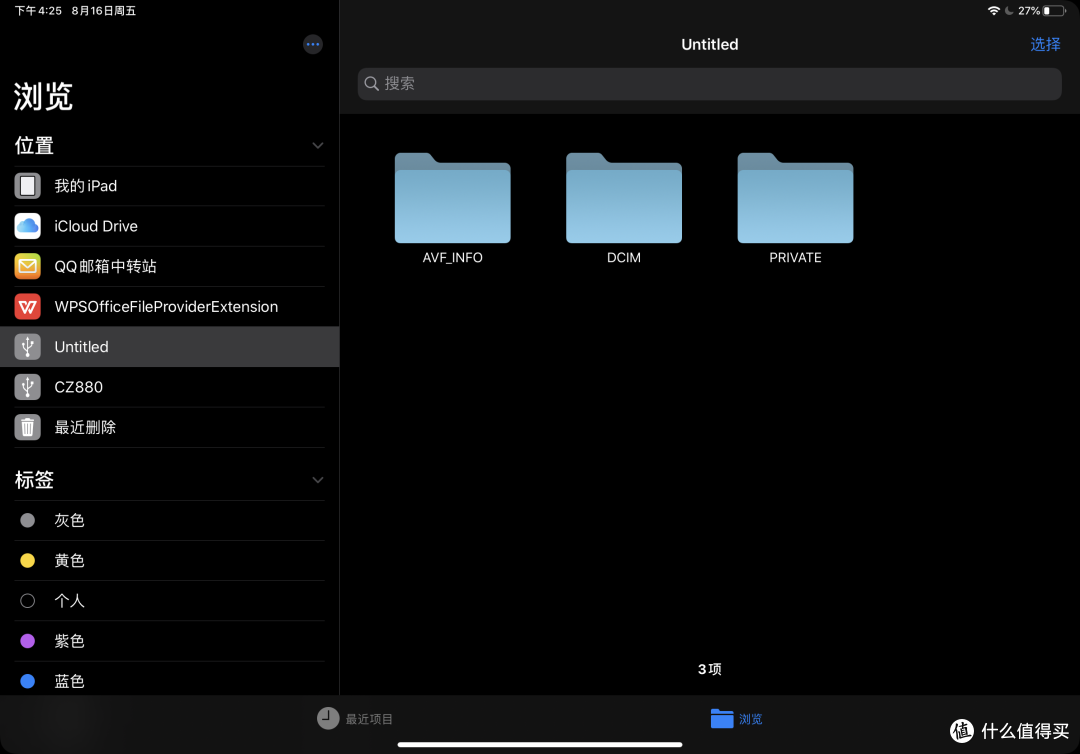Screen dimensions: 1080x754
Task: Open the AVF_INFO folder
Action: point(453,198)
